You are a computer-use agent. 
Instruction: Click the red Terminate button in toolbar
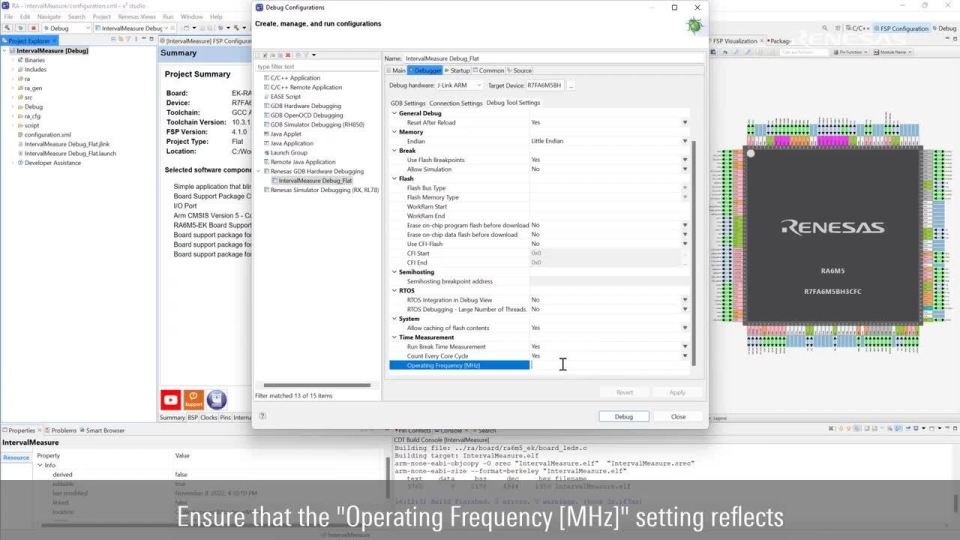click(x=34, y=28)
